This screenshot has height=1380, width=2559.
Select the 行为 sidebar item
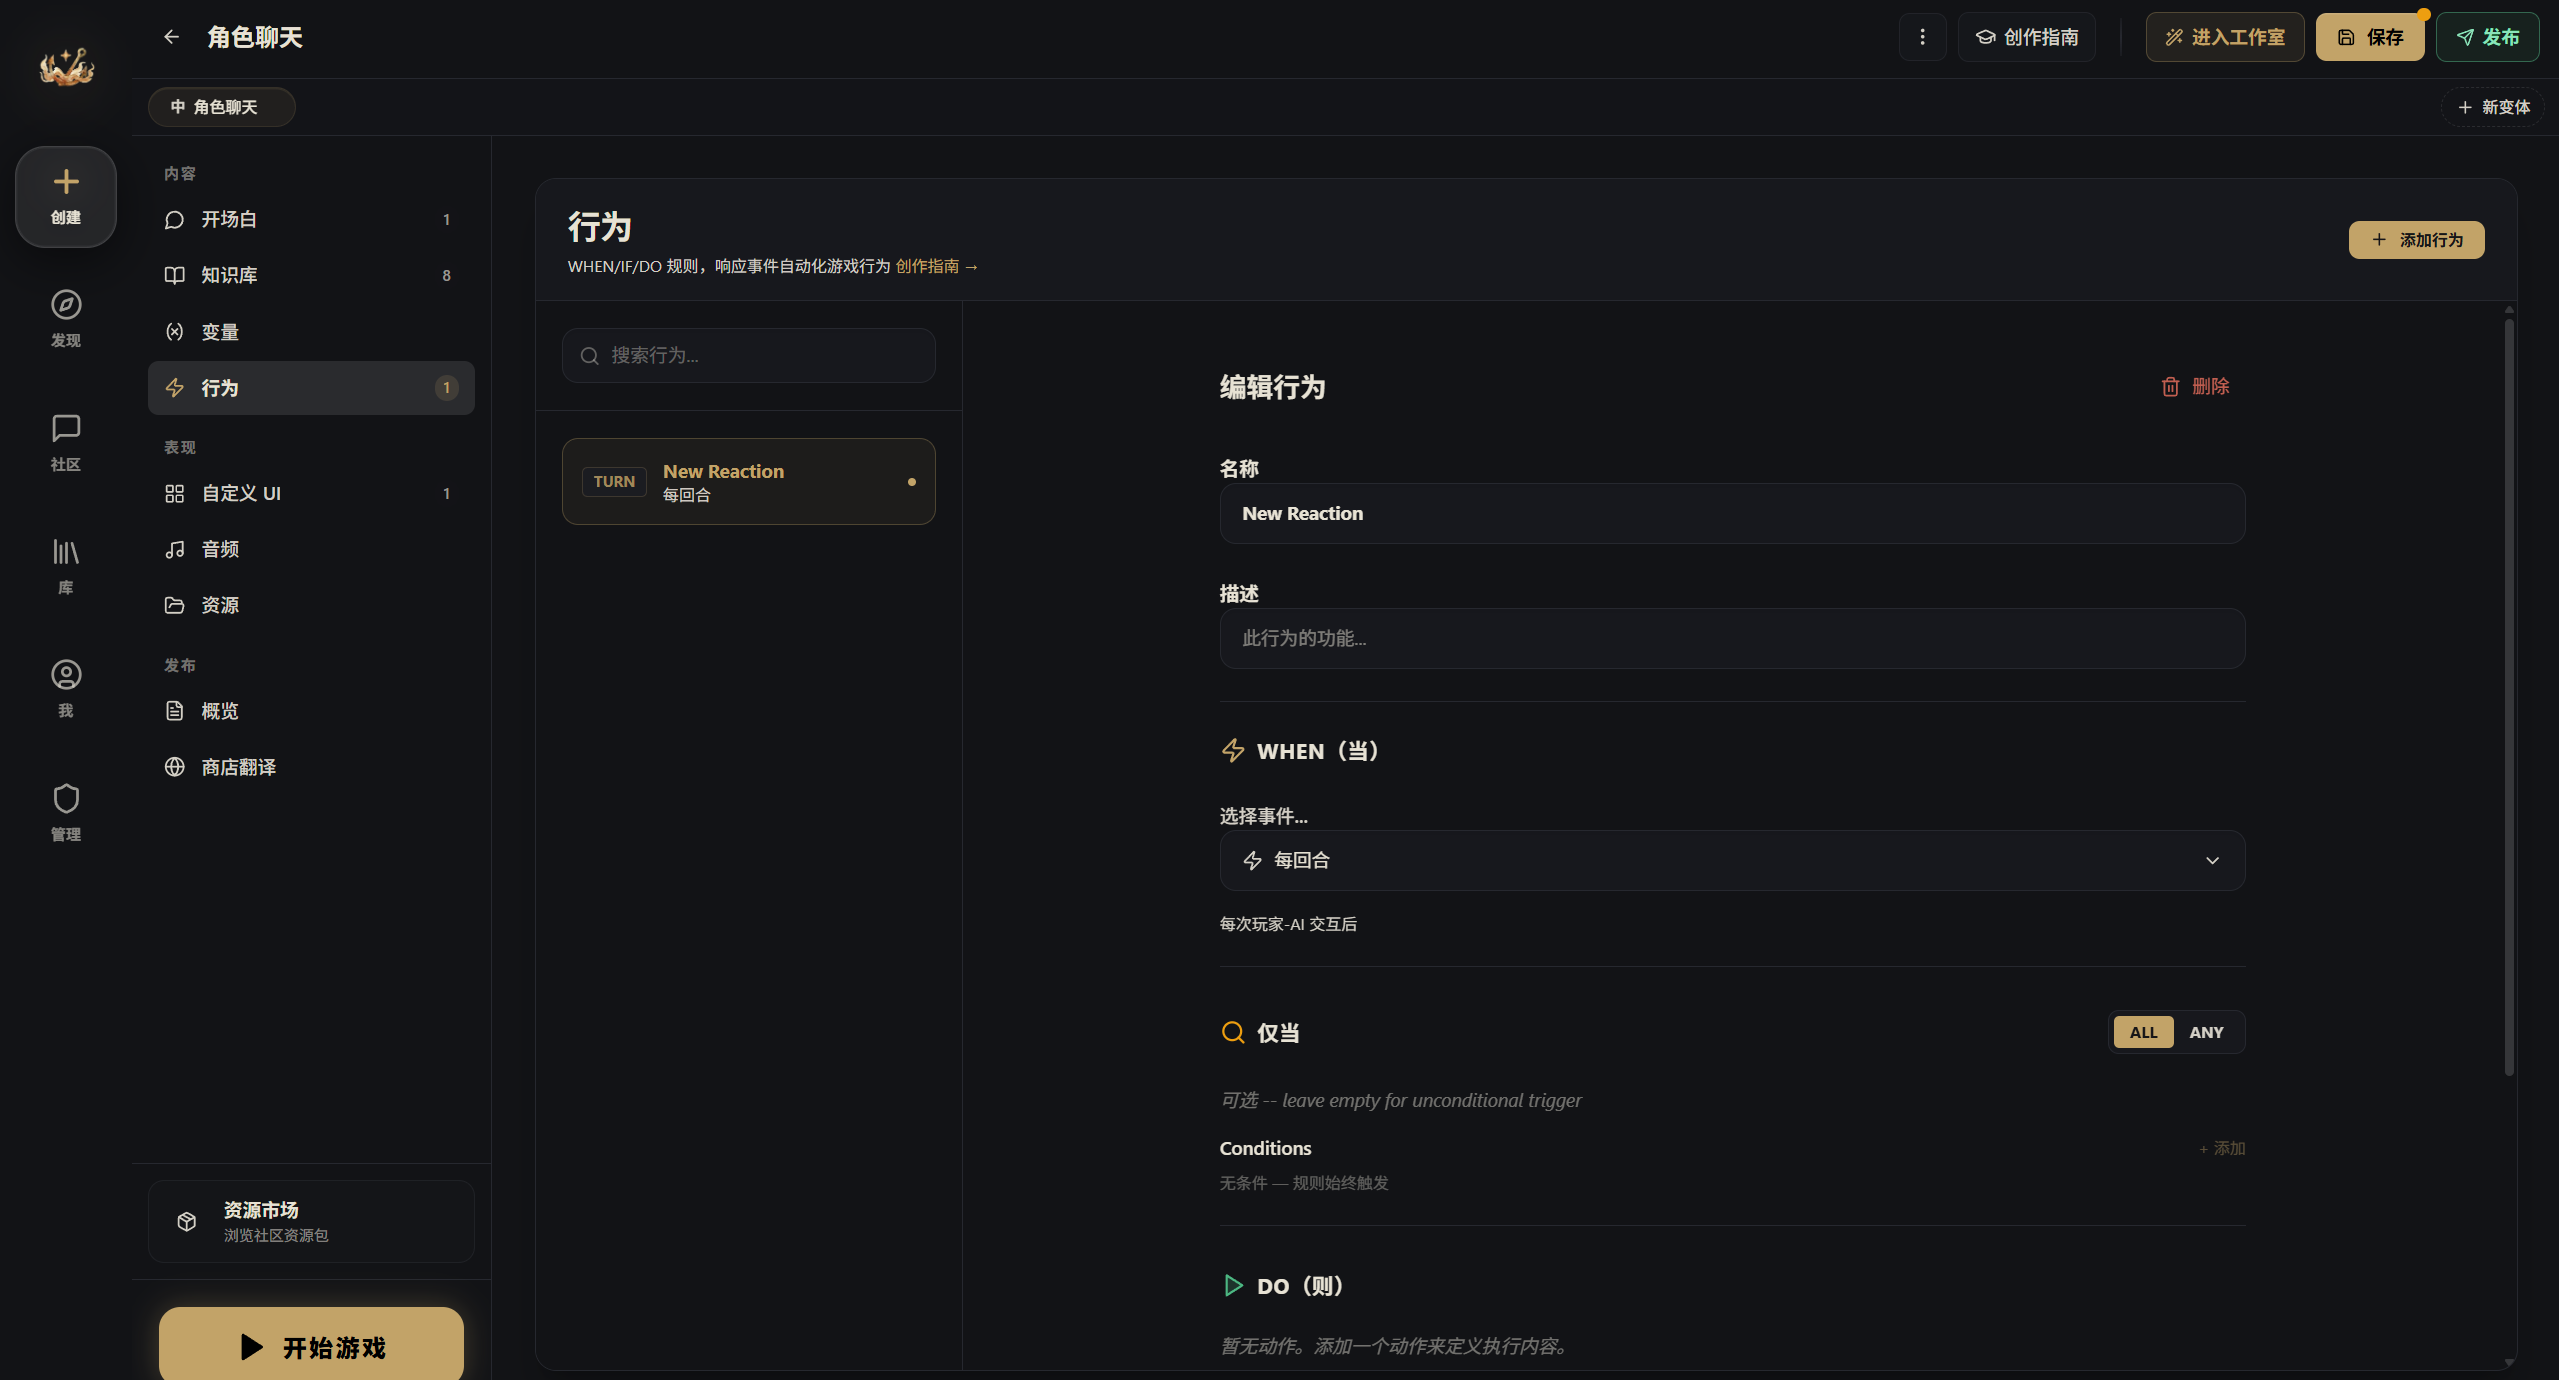pyautogui.click(x=311, y=388)
